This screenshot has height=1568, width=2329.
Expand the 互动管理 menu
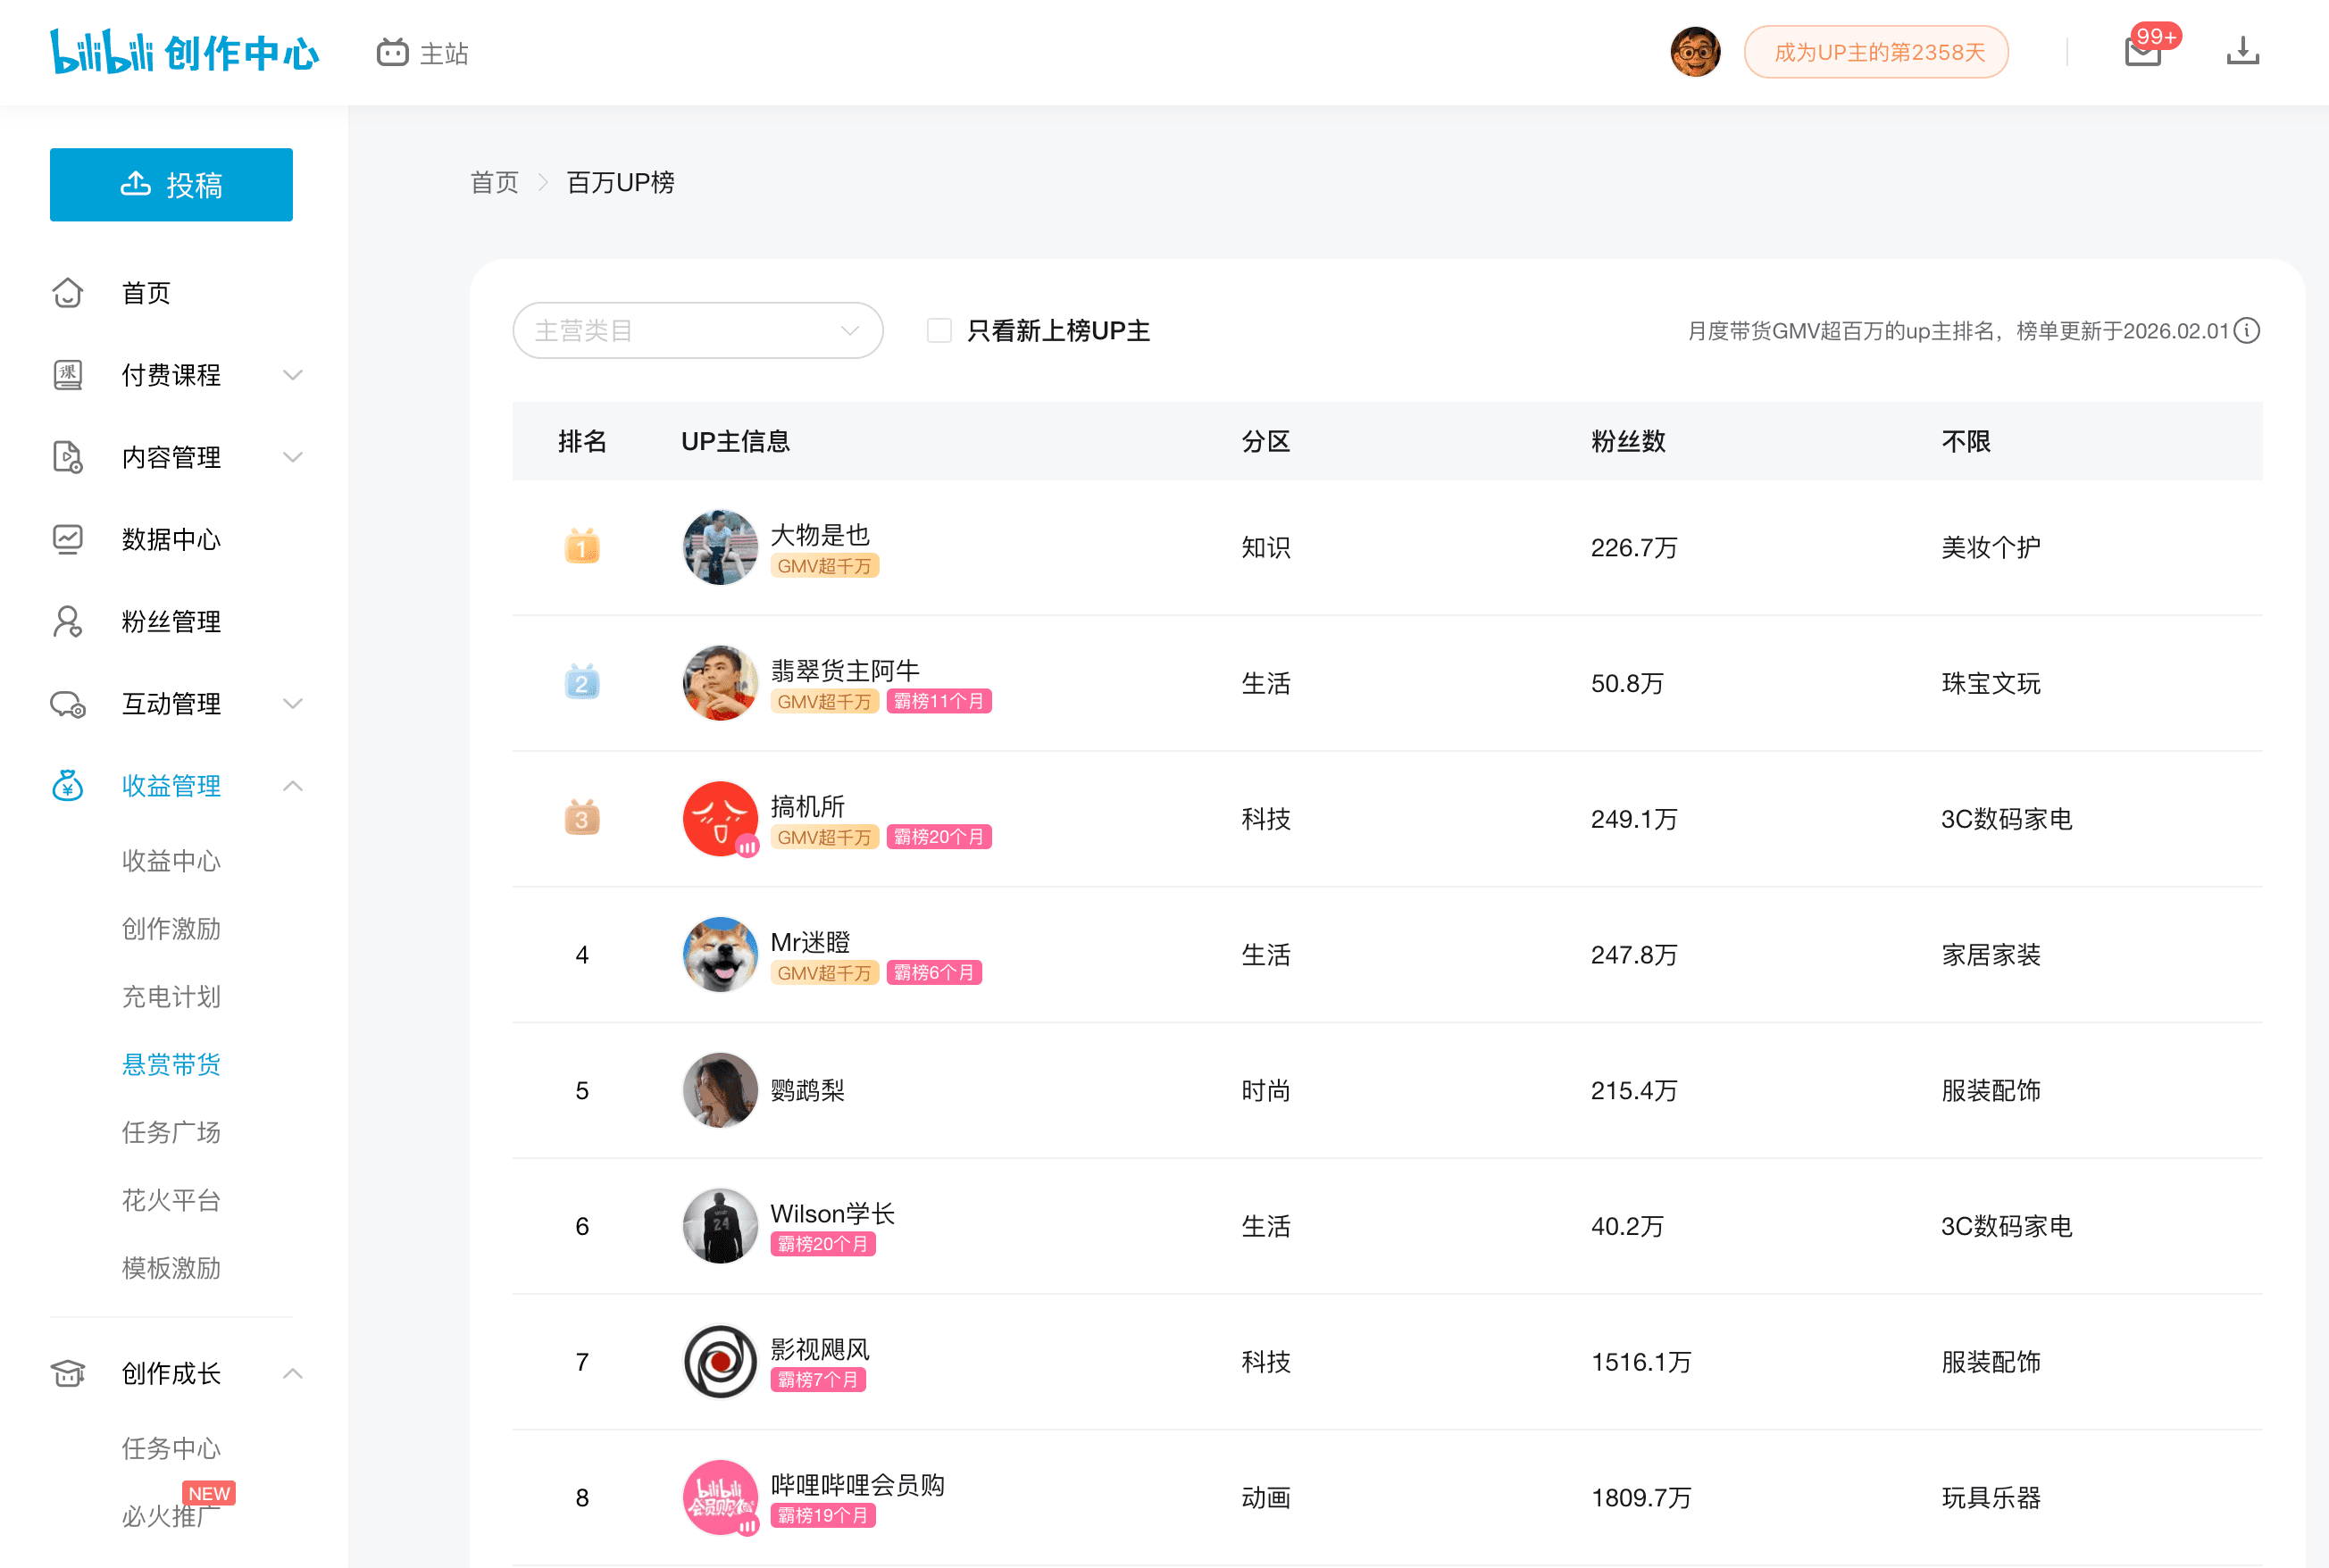292,703
